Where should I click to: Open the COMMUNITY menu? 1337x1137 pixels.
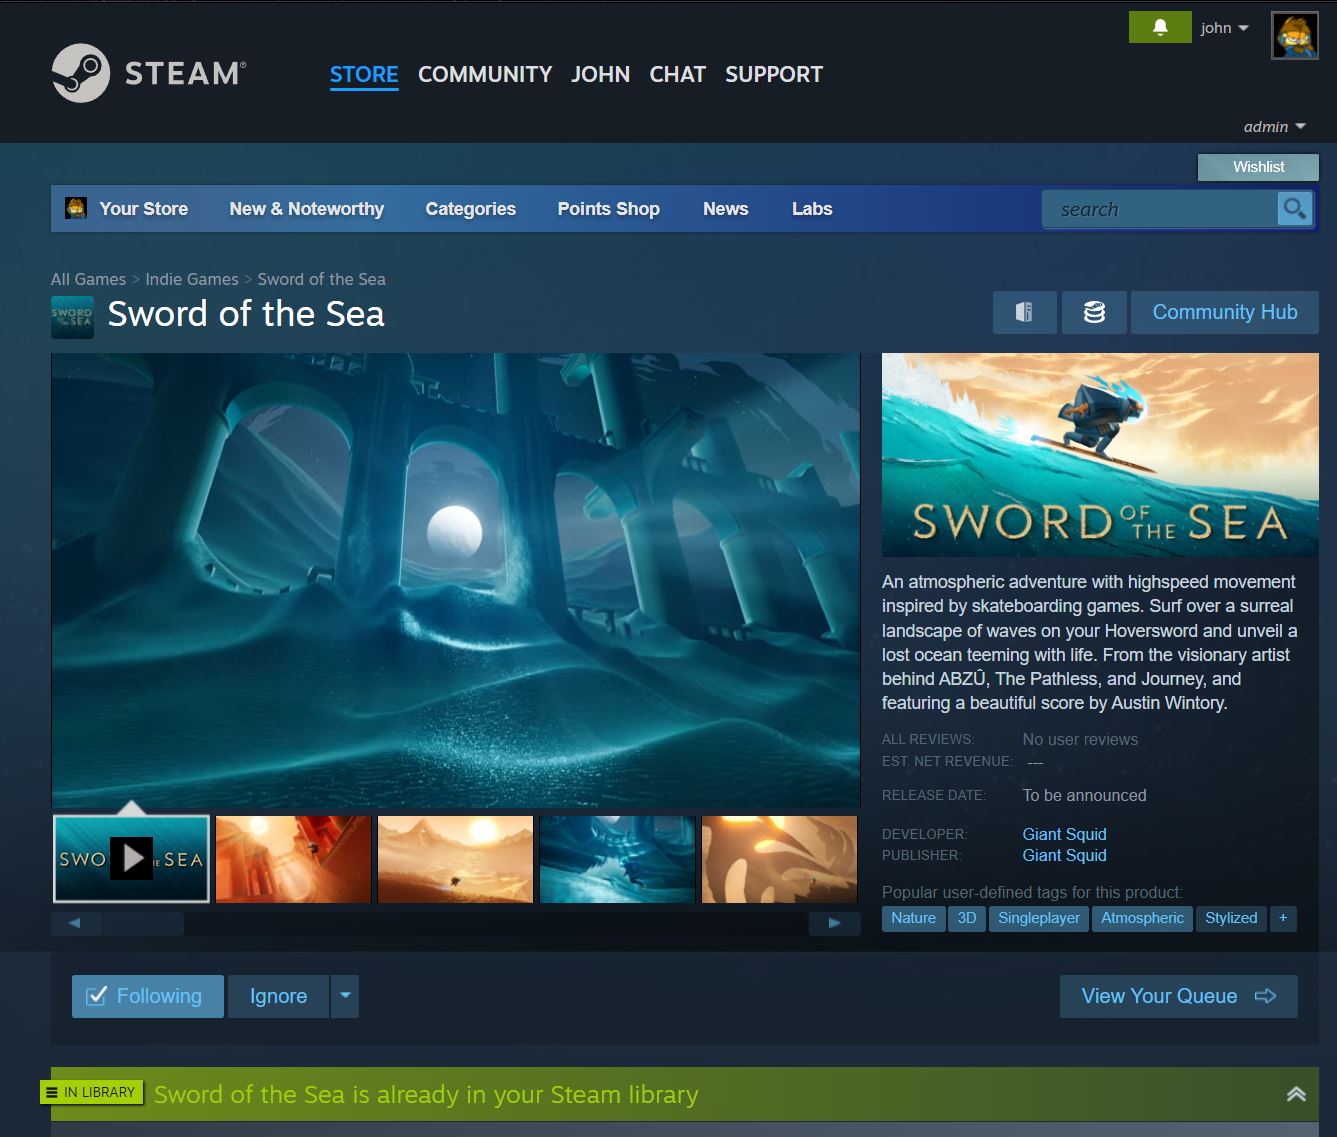(x=485, y=75)
